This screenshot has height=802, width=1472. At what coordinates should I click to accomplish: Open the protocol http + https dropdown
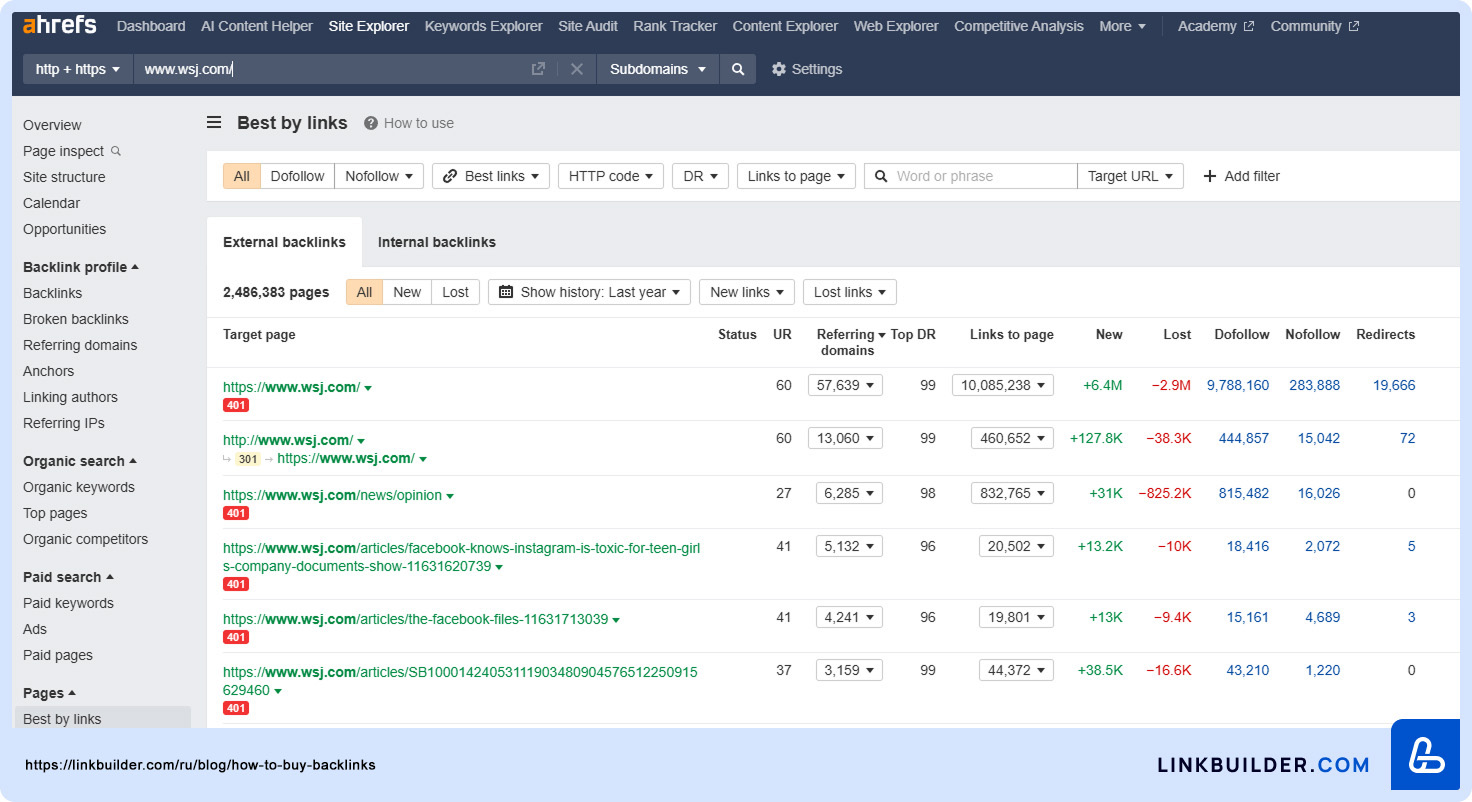[x=78, y=69]
